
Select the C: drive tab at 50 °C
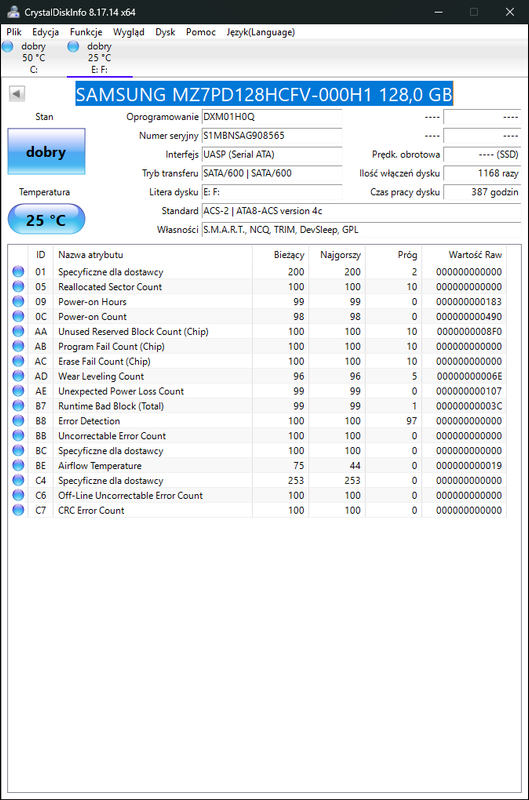[33, 58]
